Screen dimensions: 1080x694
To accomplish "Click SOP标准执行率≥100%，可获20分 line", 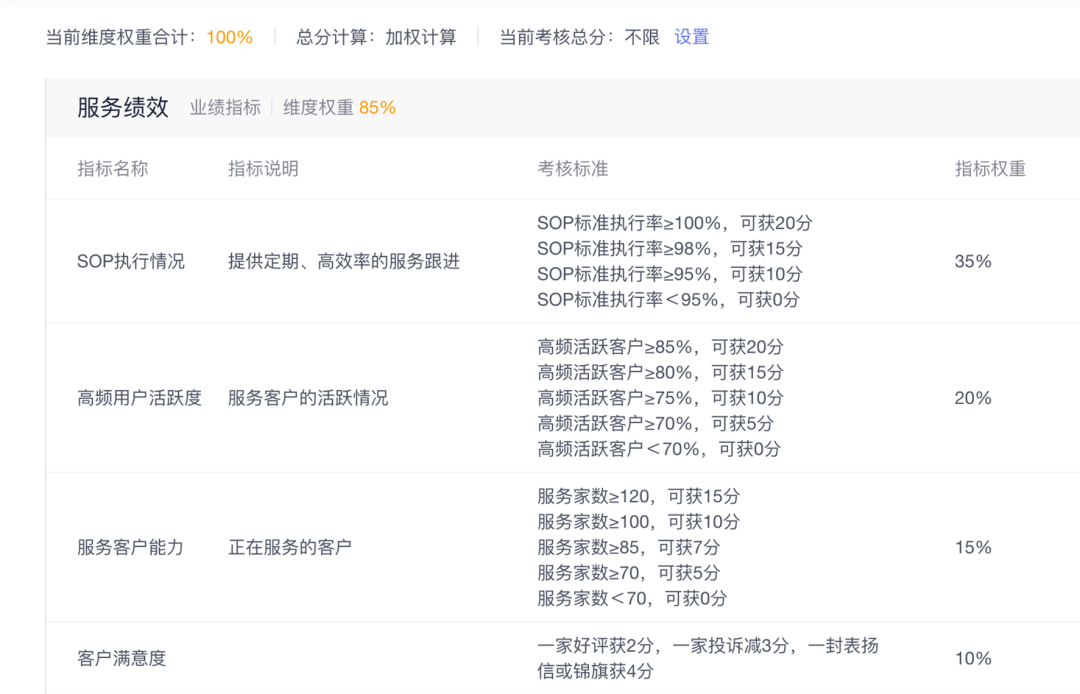I will point(674,223).
